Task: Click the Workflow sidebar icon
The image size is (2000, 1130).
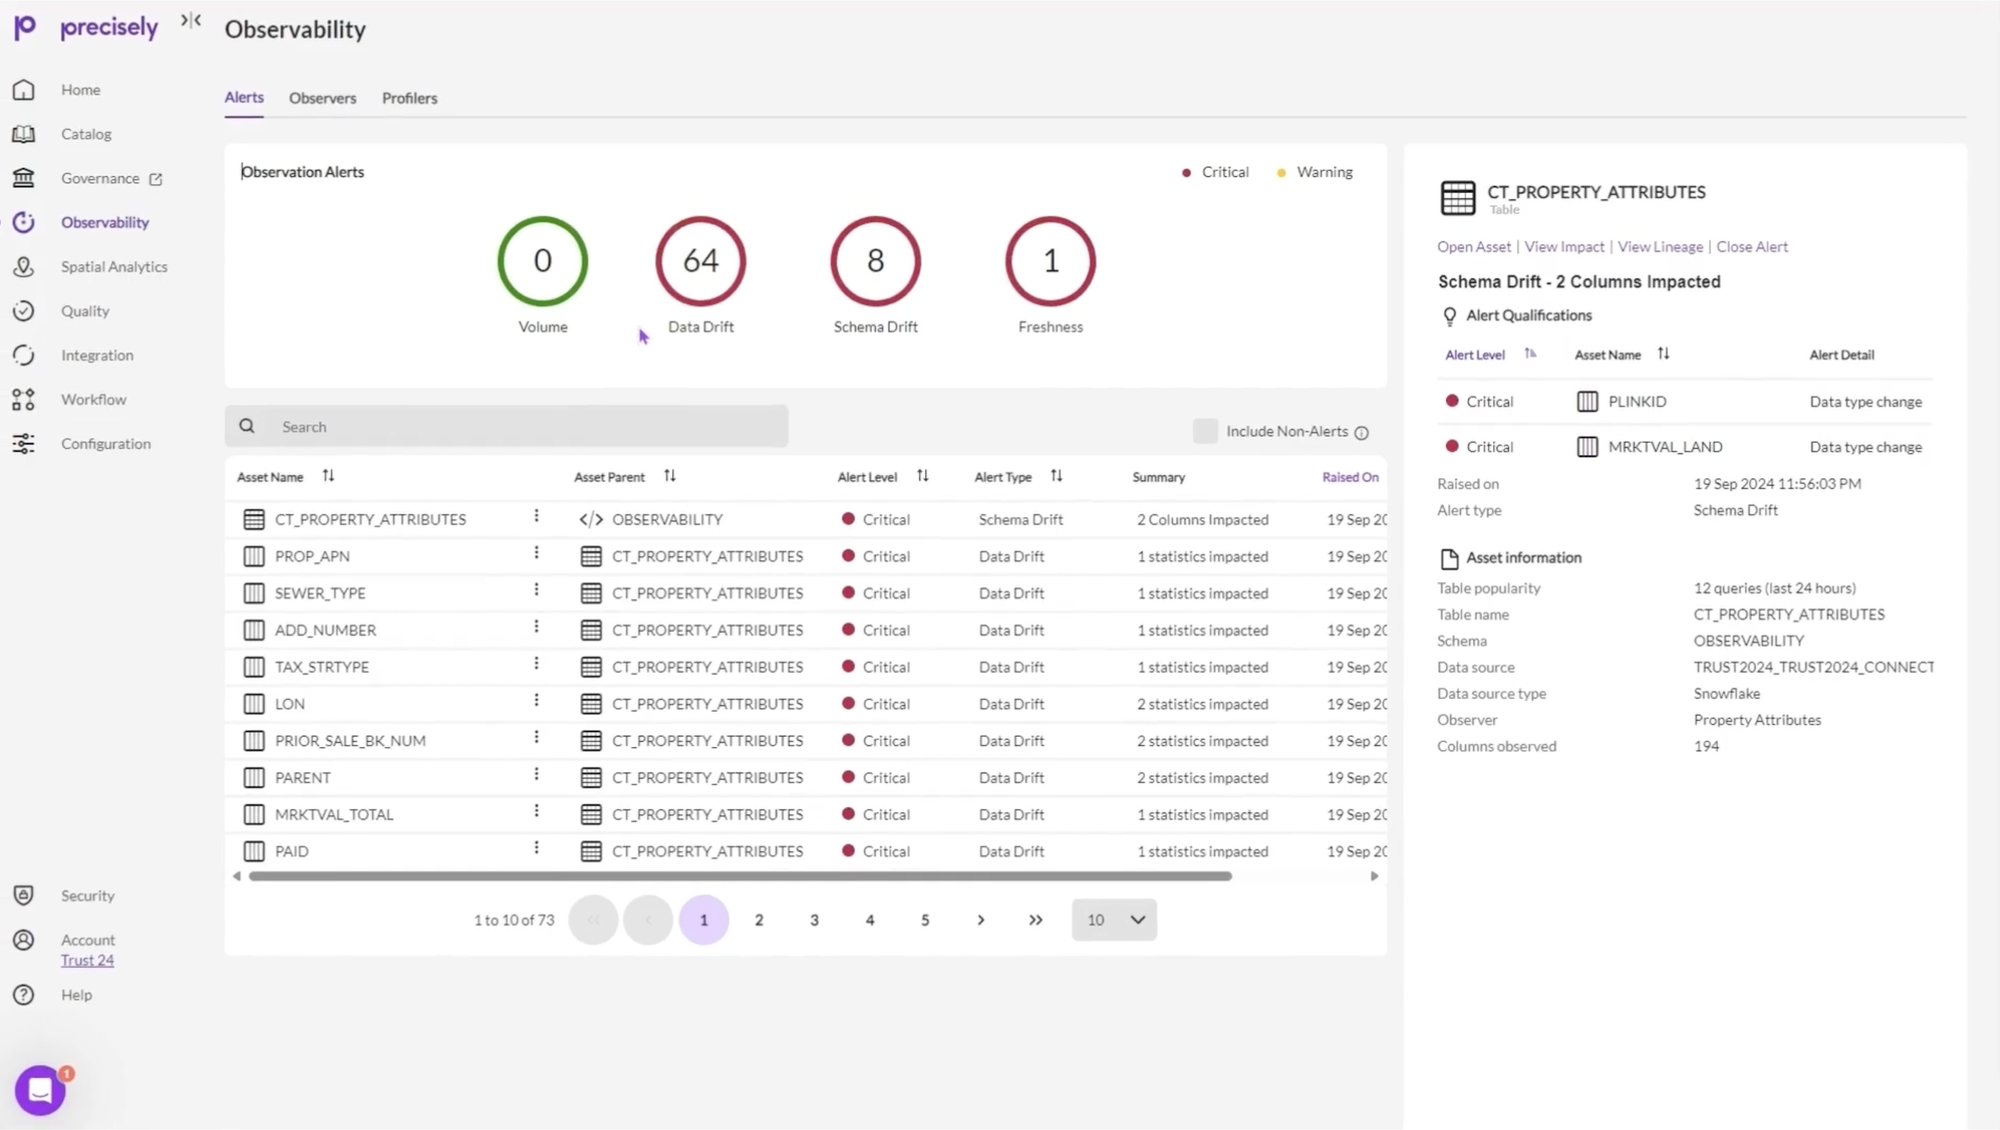Action: tap(24, 400)
